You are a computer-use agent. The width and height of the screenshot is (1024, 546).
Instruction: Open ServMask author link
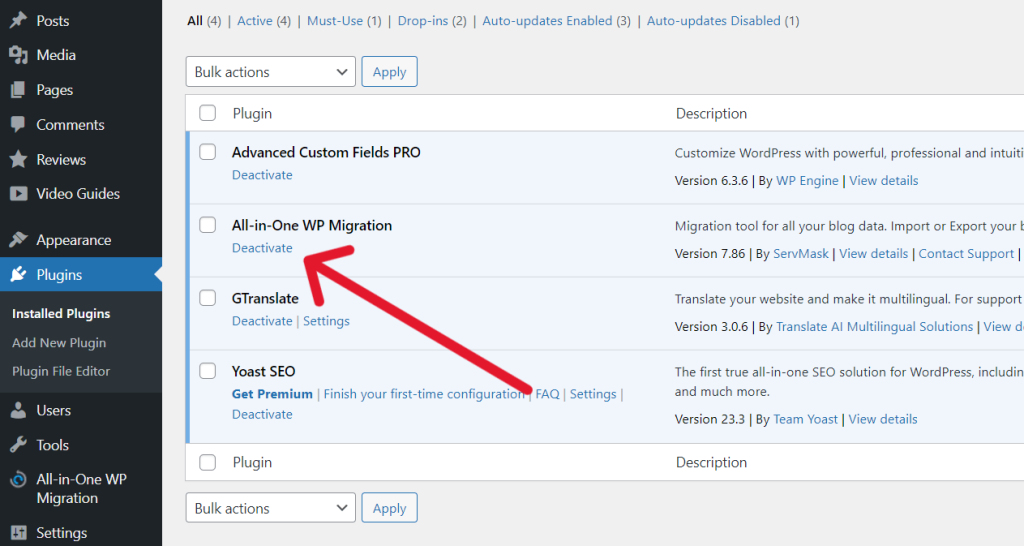pyautogui.click(x=801, y=254)
